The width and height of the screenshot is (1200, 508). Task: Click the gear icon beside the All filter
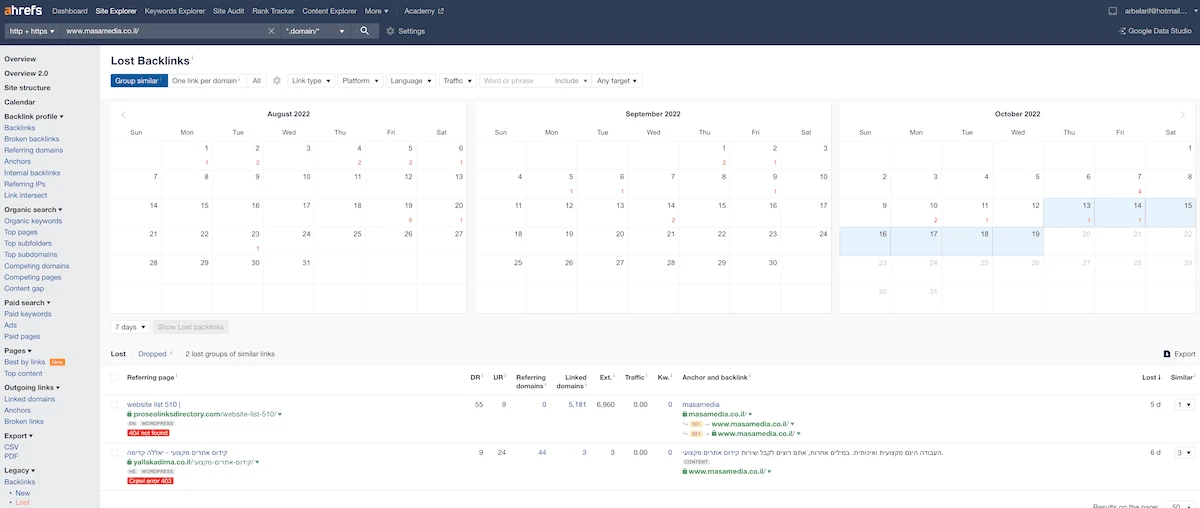[277, 80]
